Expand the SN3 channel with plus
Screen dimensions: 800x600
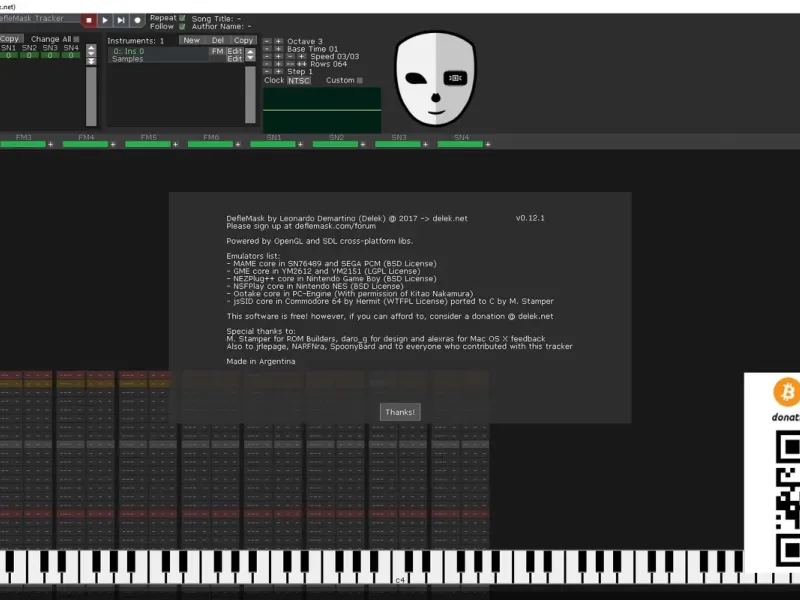tap(425, 144)
